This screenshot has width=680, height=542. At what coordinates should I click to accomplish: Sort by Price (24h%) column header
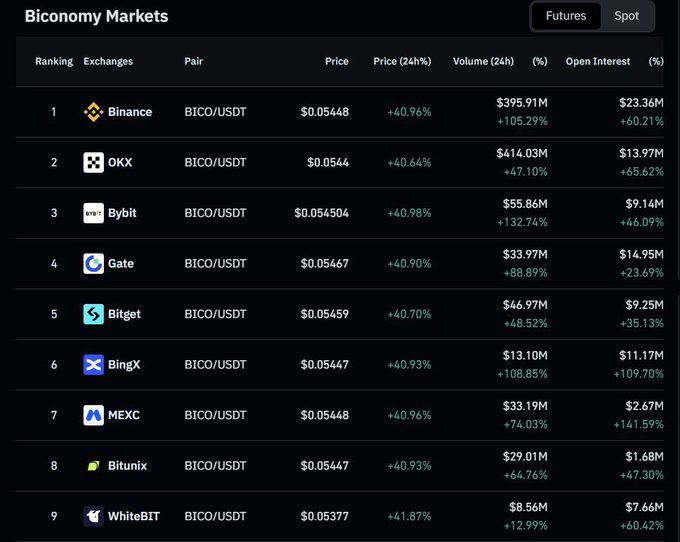point(402,61)
